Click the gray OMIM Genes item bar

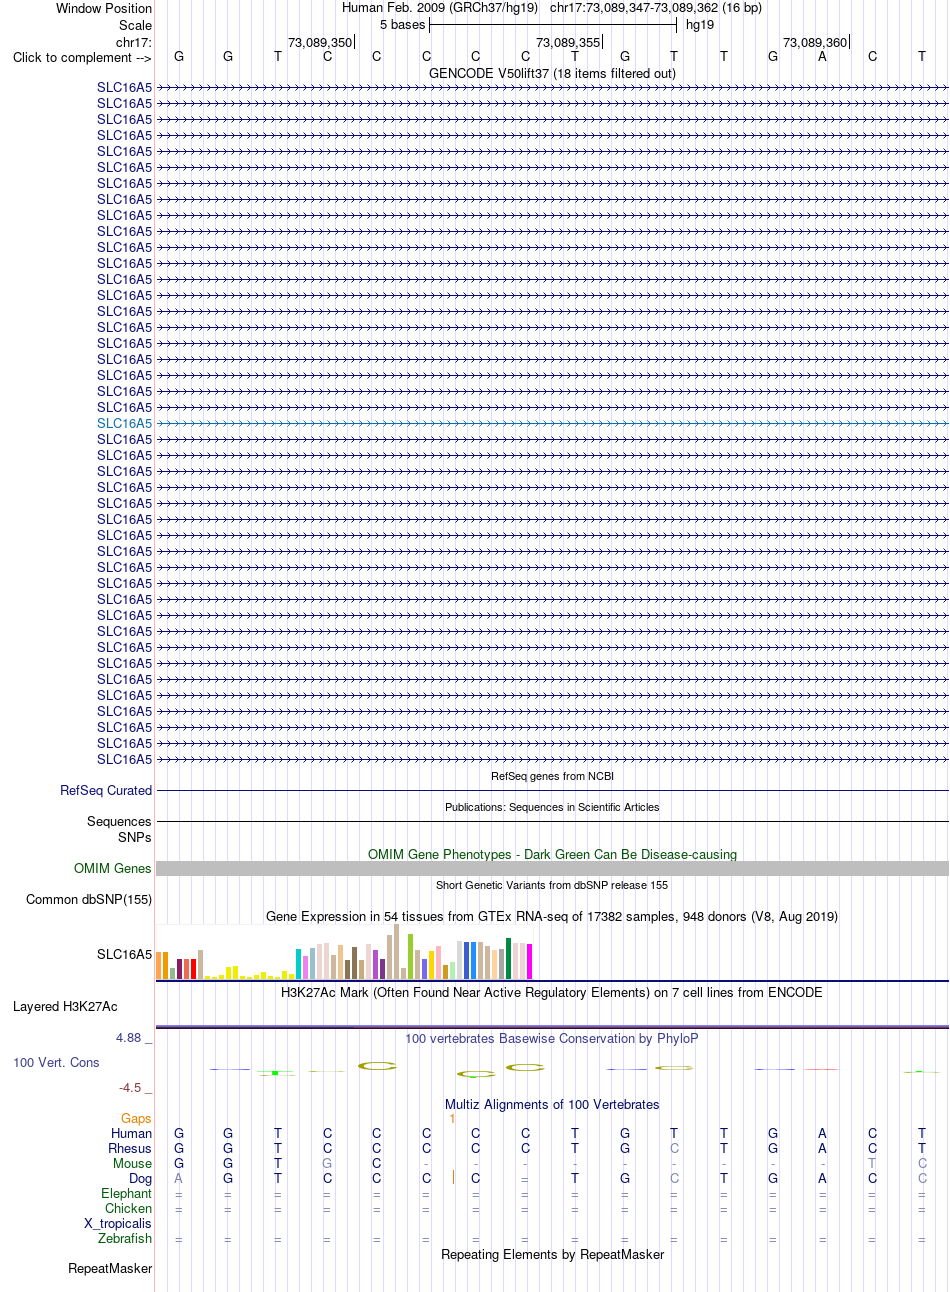pos(552,869)
